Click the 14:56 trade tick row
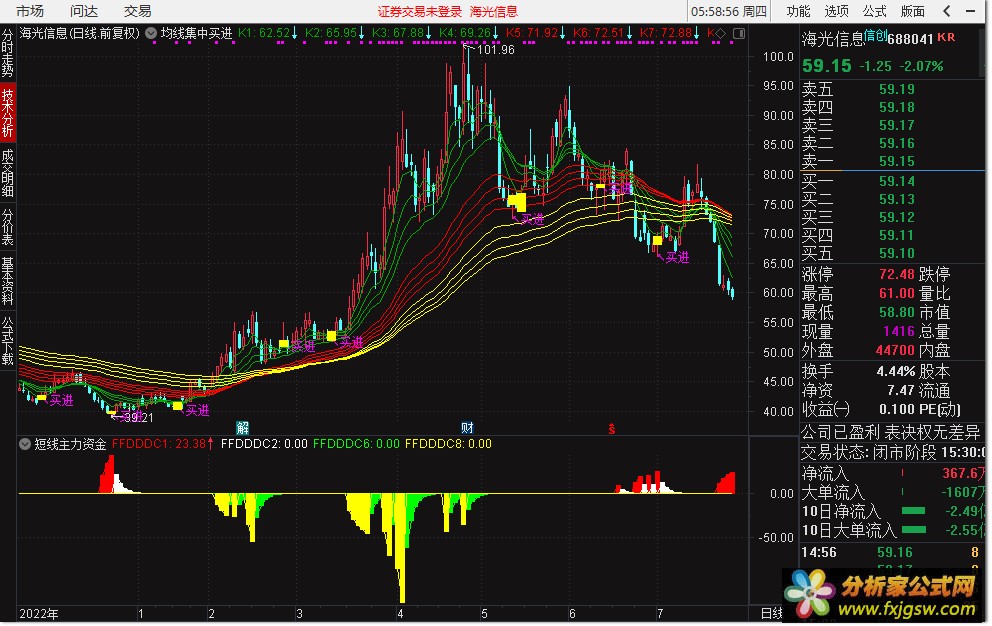992x626 pixels. [x=891, y=553]
